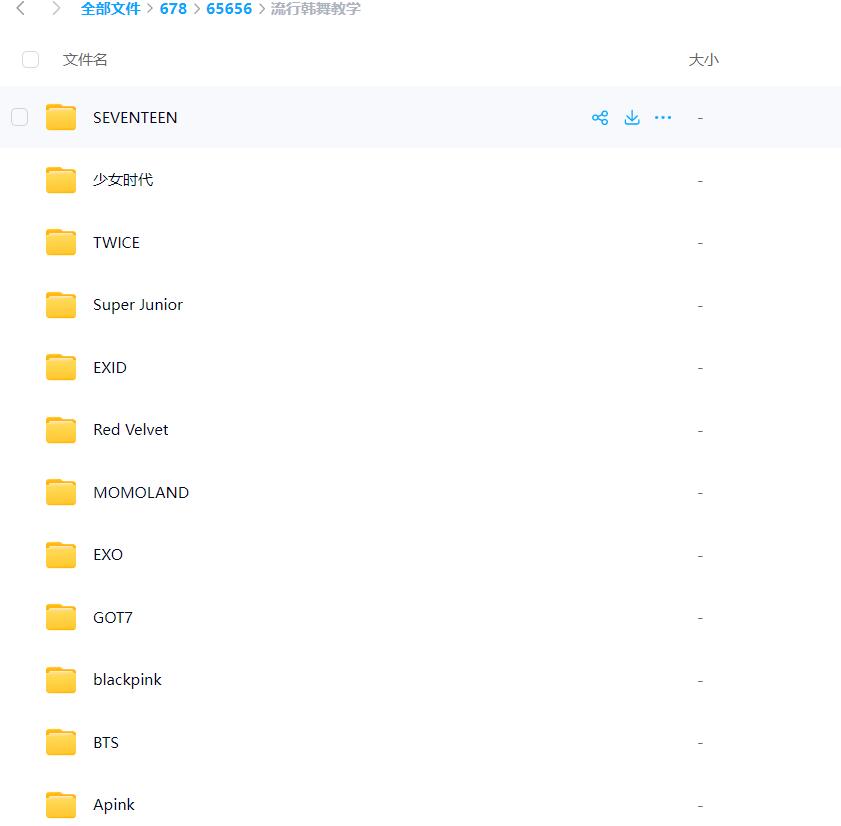Screen dimensions: 841x826
Task: Select the EXID folder icon
Action: pos(61,368)
